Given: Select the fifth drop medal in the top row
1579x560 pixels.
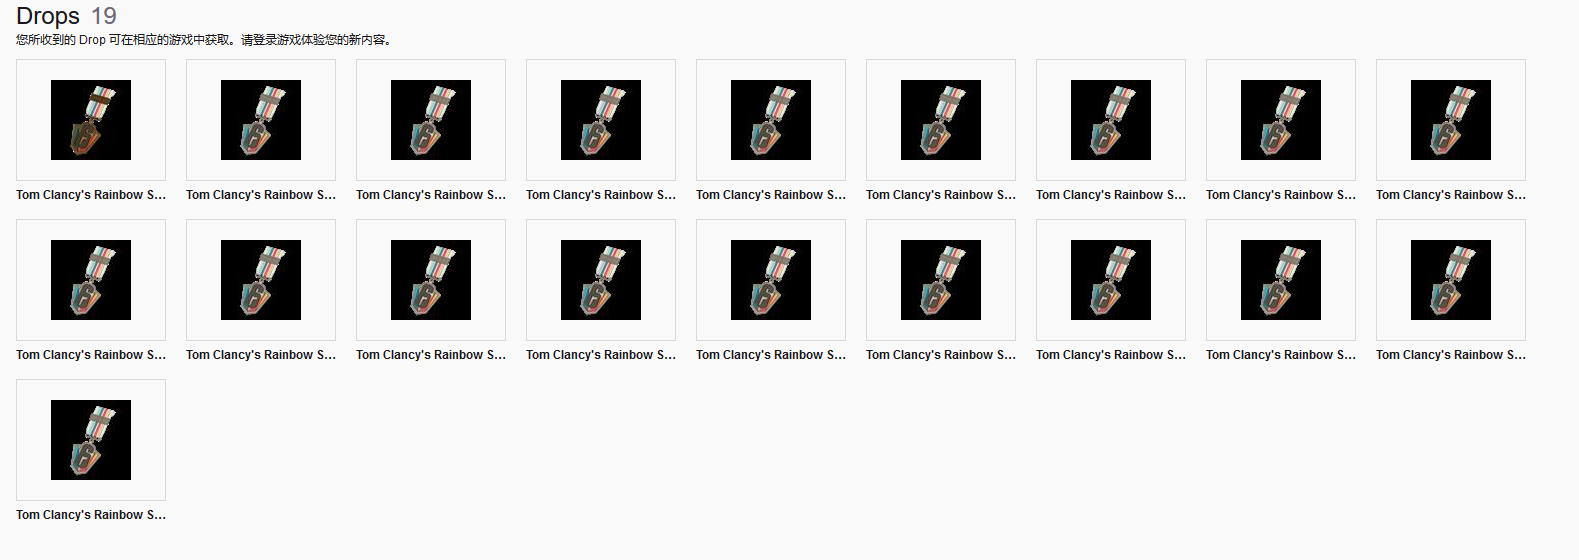Looking at the screenshot, I should [771, 120].
